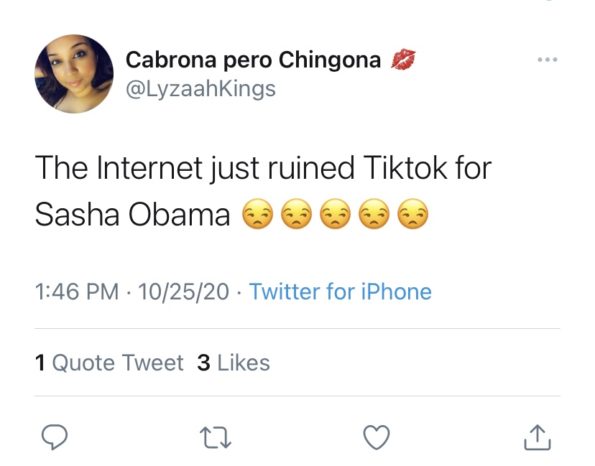Like the tweet with heart icon

[x=376, y=437]
